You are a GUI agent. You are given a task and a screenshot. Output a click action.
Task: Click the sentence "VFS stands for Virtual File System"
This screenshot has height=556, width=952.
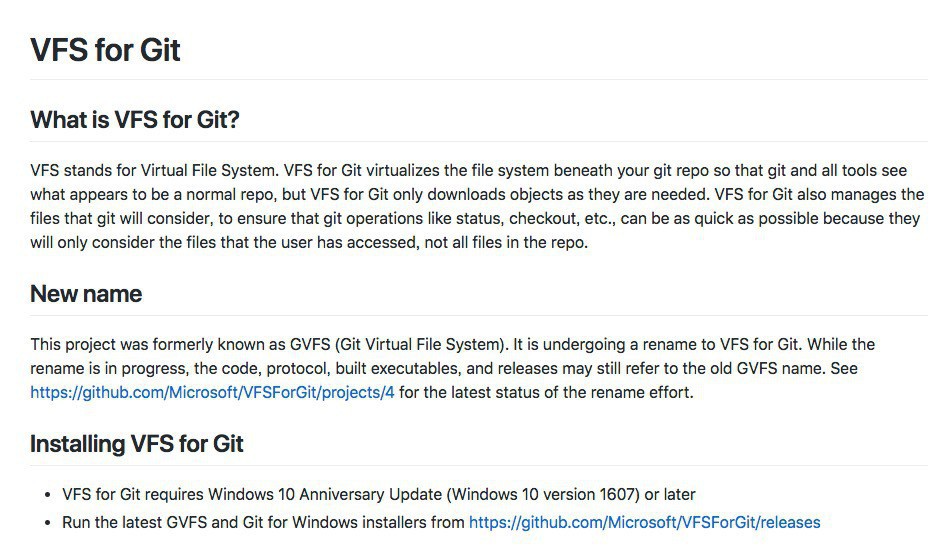point(150,170)
